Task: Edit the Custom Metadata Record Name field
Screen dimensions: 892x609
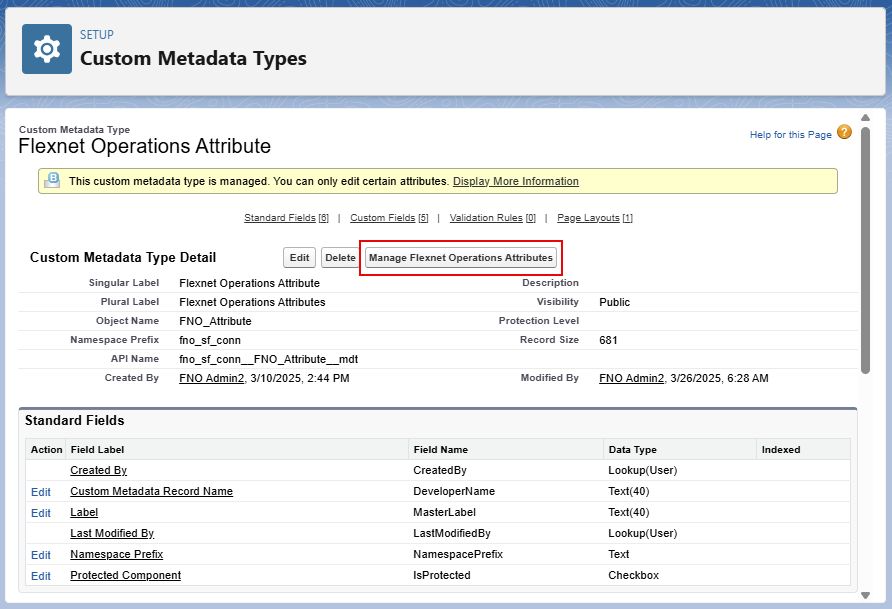Action: click(x=41, y=492)
